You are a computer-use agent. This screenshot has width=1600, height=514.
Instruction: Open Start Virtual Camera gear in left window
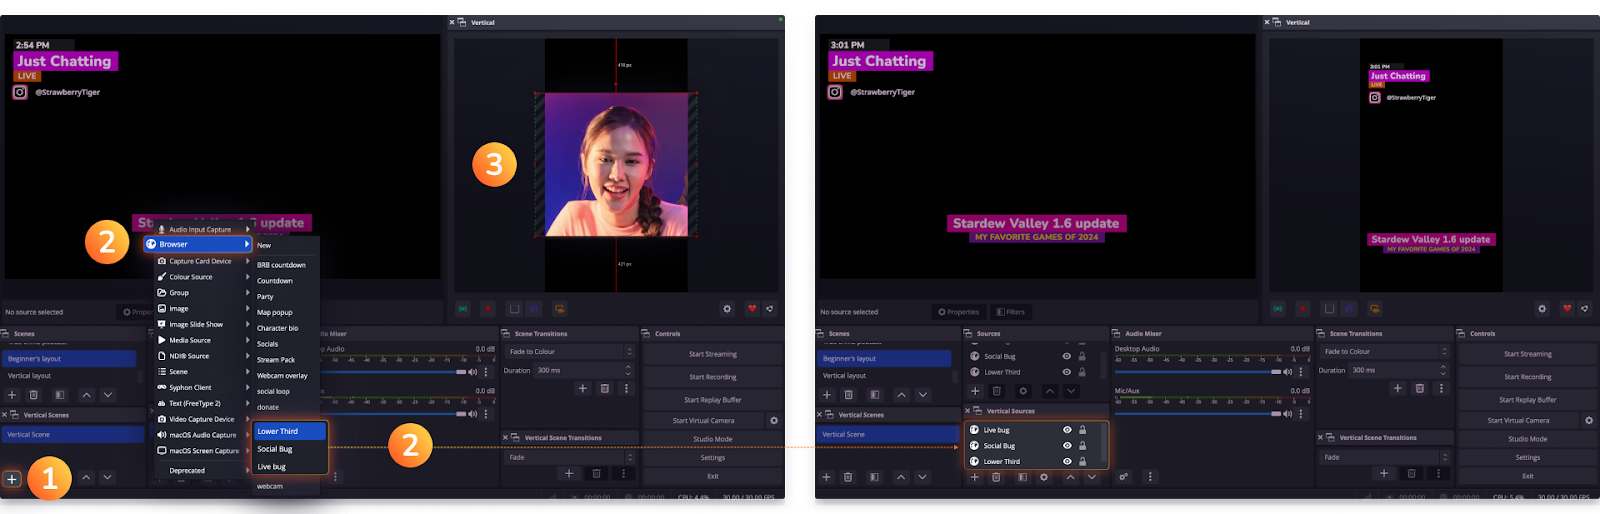[774, 421]
